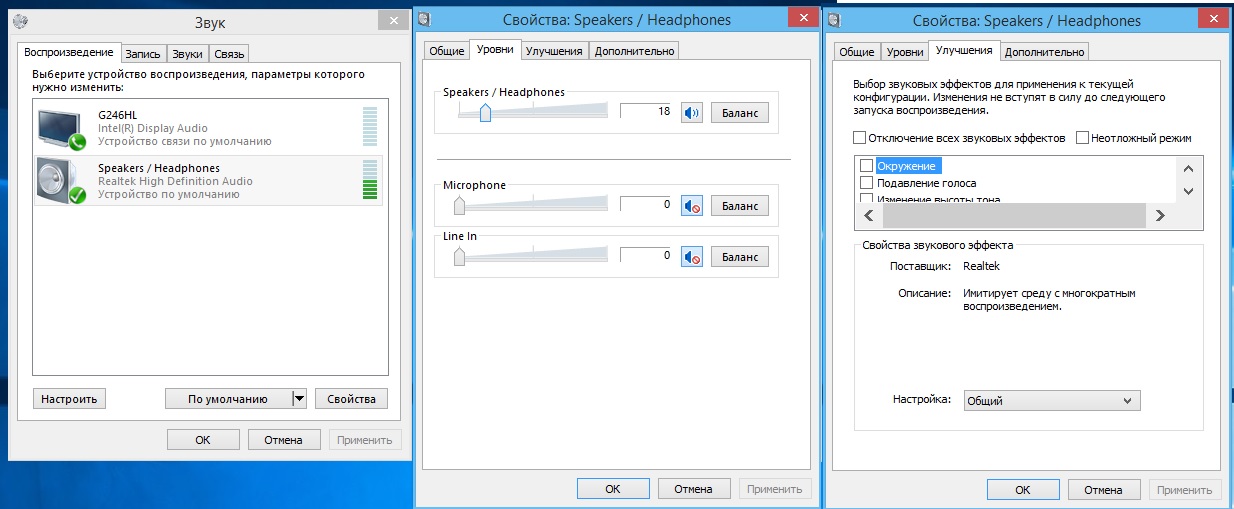Enable Отключение всех звуковых эффектов checkbox

pos(859,138)
